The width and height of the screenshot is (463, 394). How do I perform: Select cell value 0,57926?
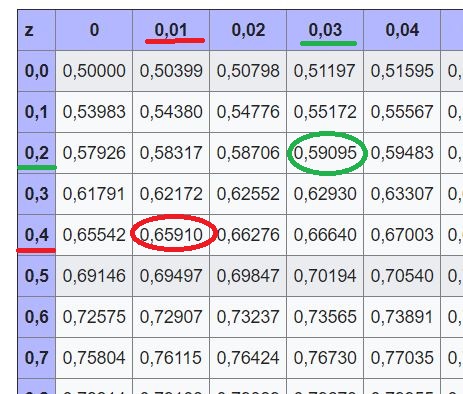click(94, 153)
